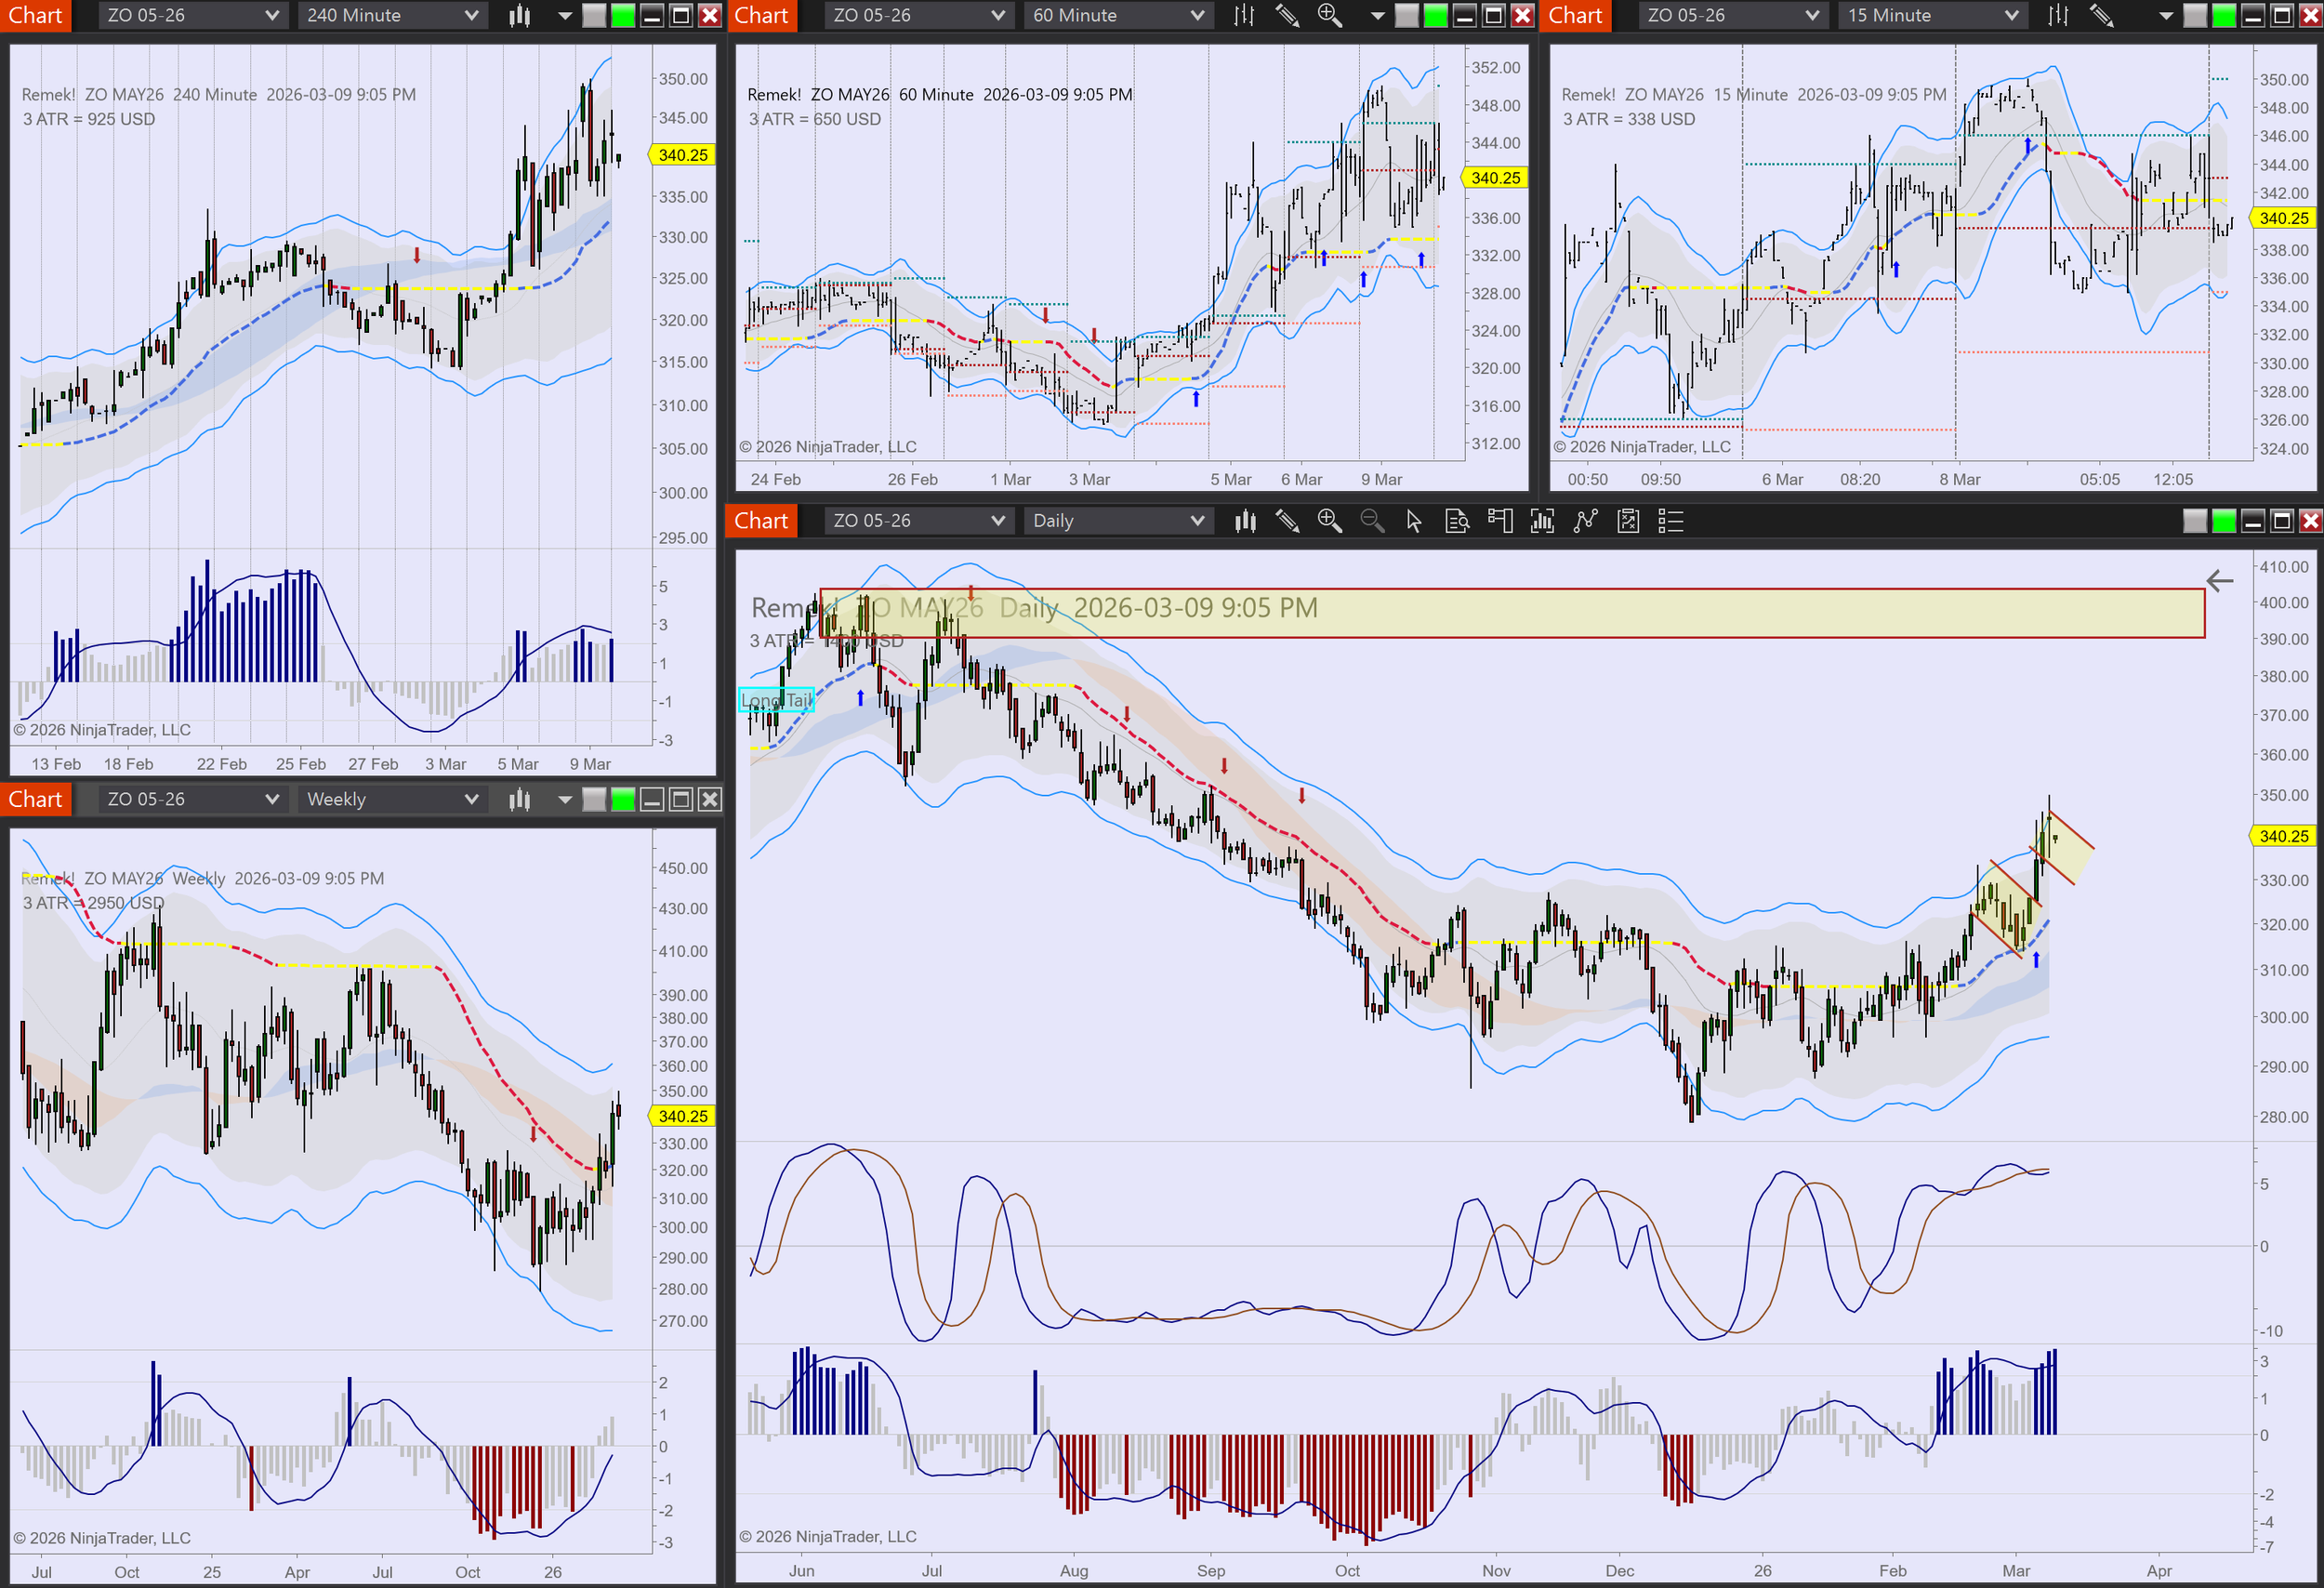Image resolution: width=2324 pixels, height=1588 pixels.
Task: Open Data Box icon in Daily chart
Action: coord(1457,521)
